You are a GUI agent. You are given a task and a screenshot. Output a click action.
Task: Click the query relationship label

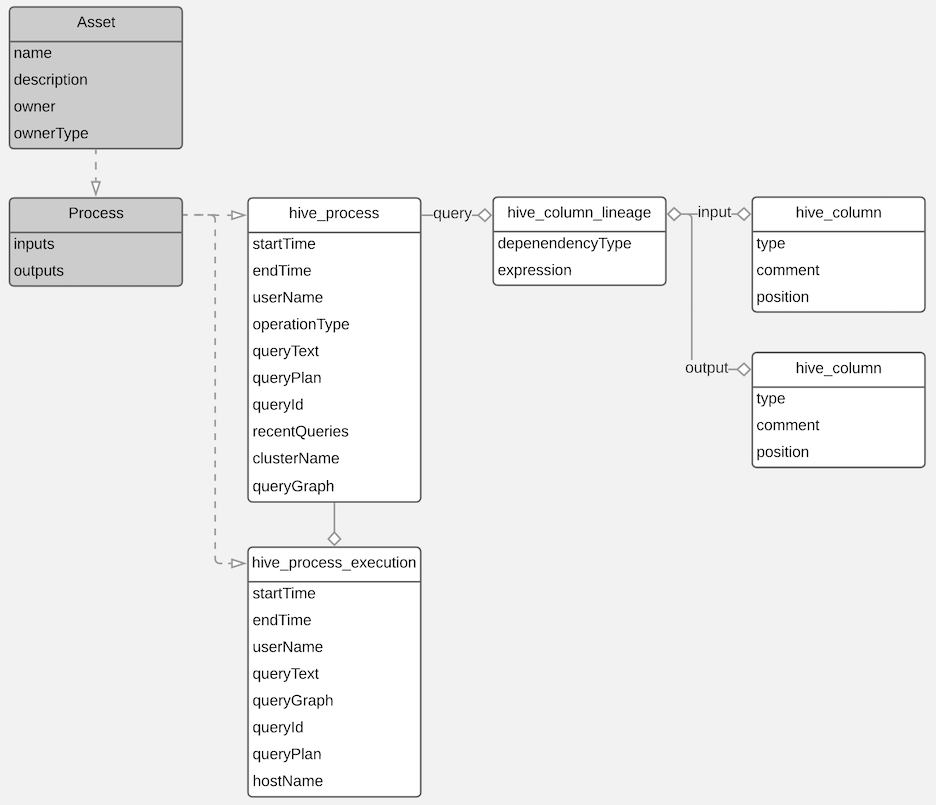pos(452,213)
